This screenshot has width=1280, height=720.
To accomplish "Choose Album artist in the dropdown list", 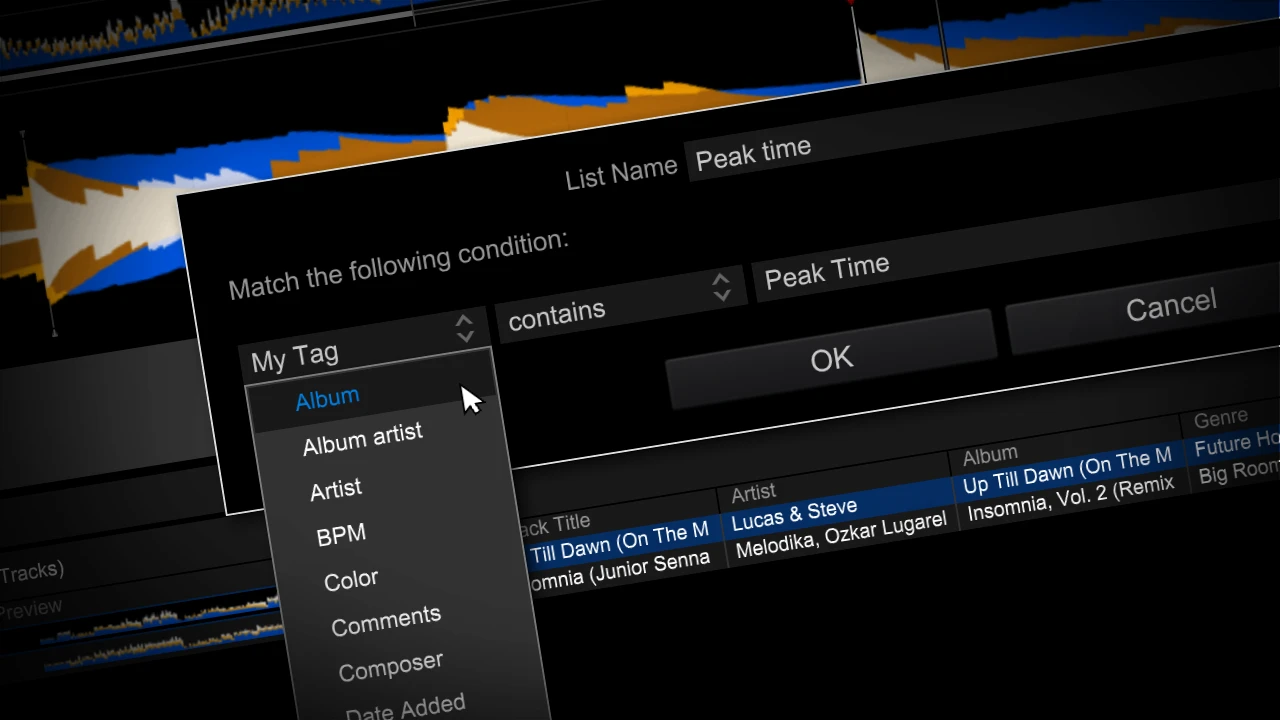I will tap(363, 440).
